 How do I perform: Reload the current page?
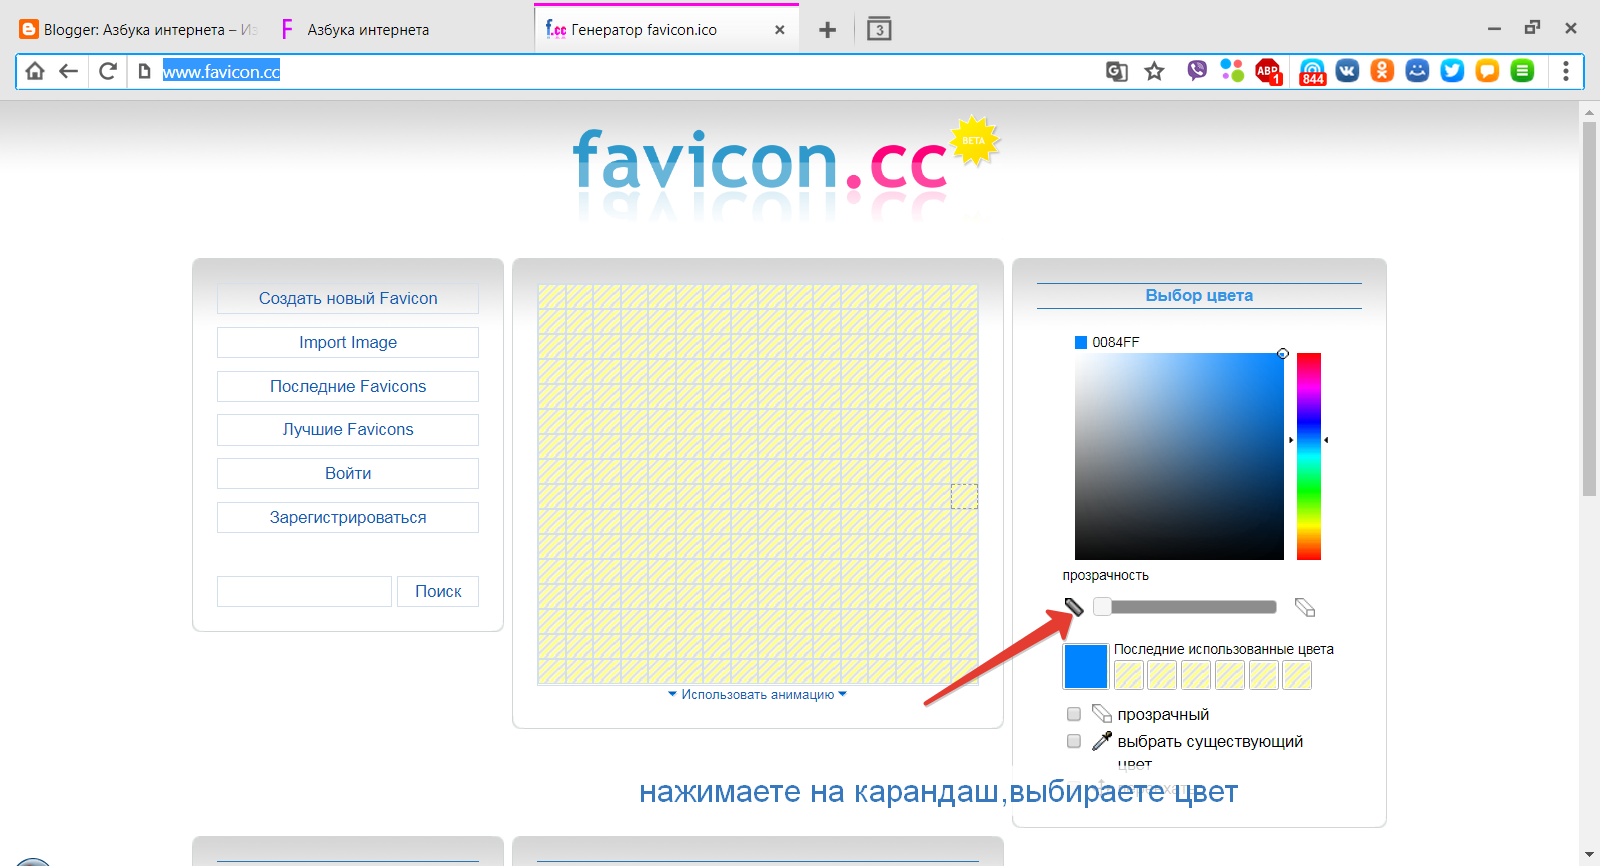tap(108, 71)
